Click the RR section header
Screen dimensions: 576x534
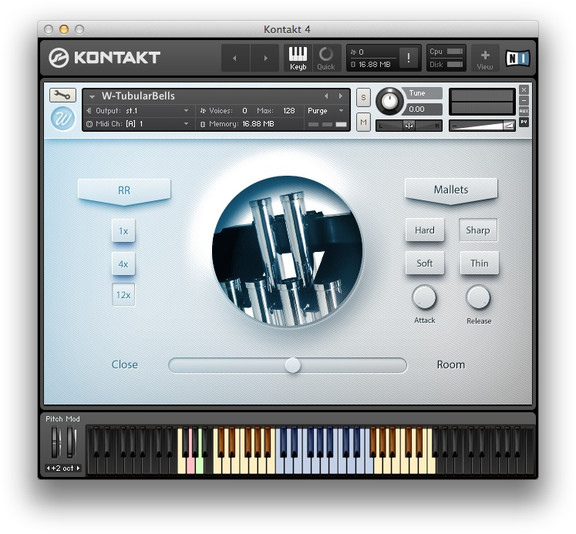(x=124, y=191)
